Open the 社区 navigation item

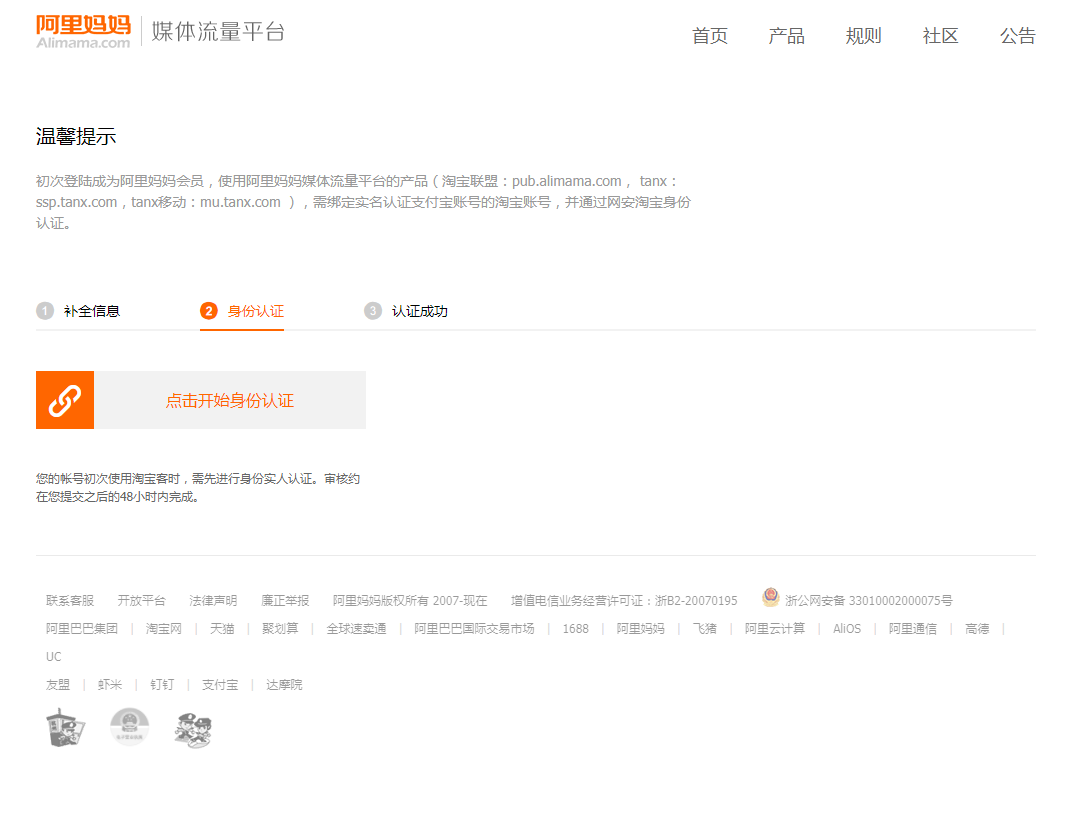point(940,36)
